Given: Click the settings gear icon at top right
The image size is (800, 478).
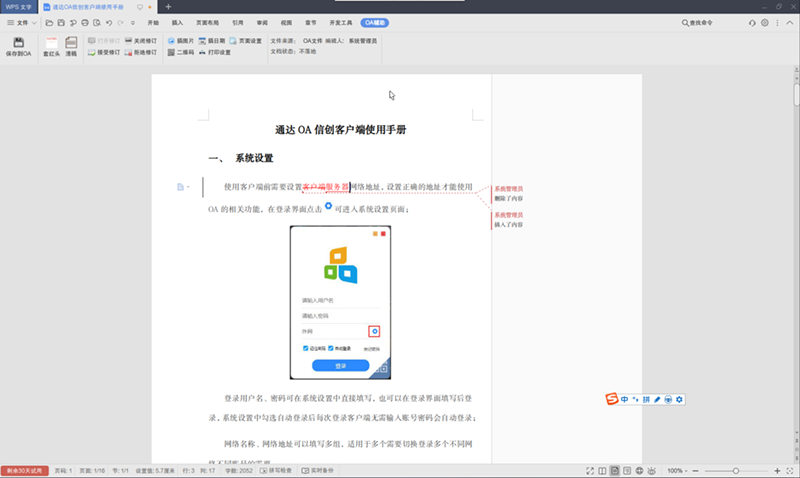Looking at the screenshot, I should 765,23.
